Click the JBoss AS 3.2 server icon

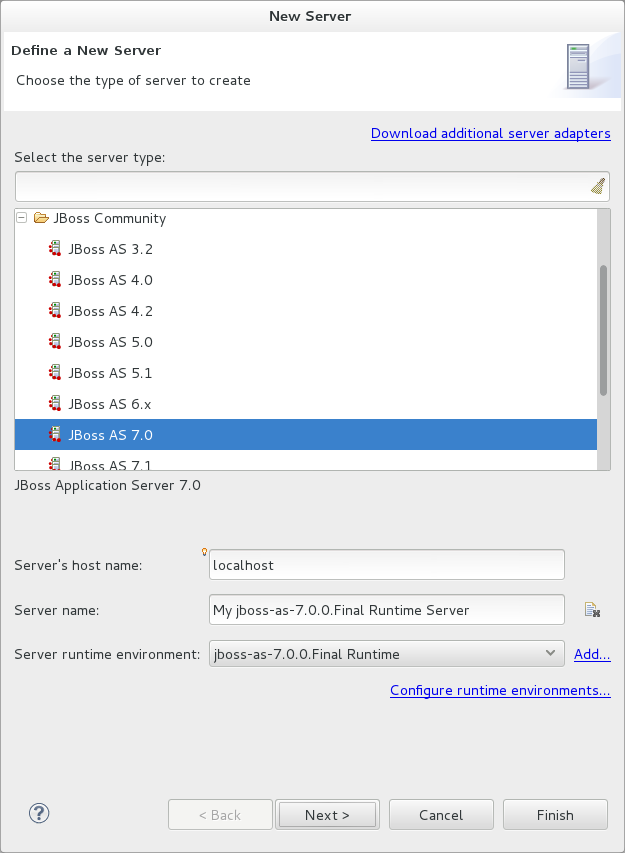(55, 248)
